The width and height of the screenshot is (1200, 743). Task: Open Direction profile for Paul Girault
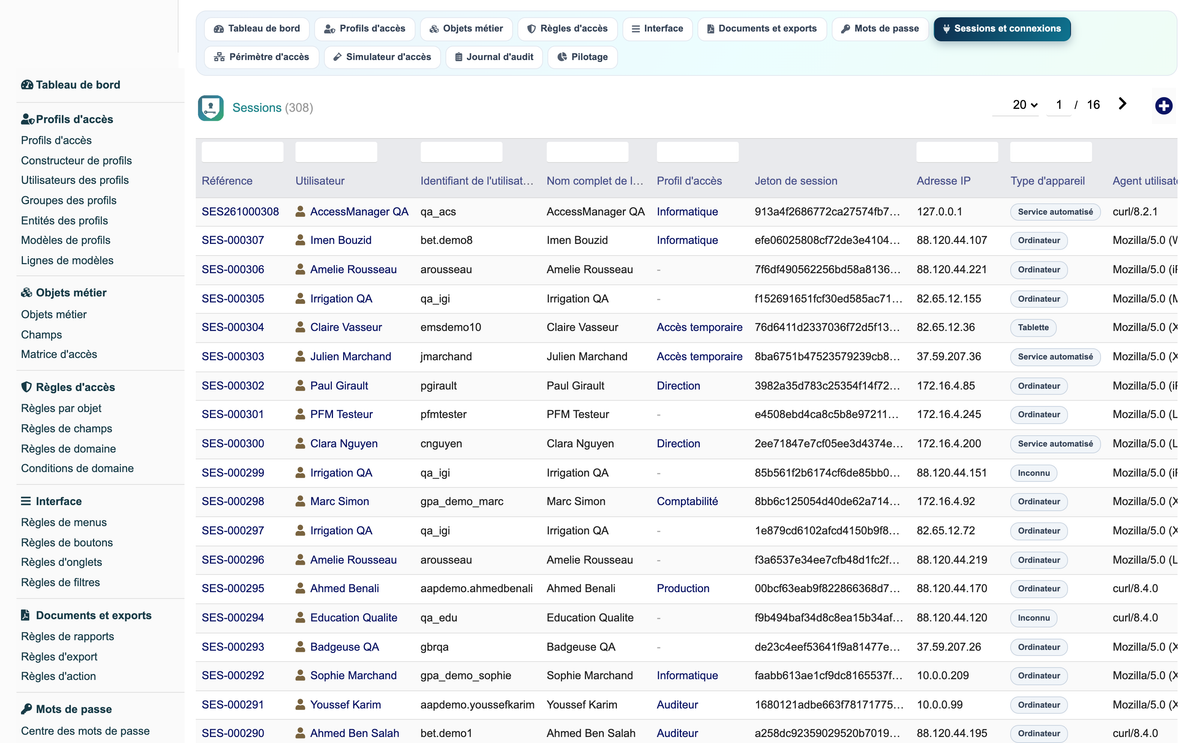(x=678, y=385)
